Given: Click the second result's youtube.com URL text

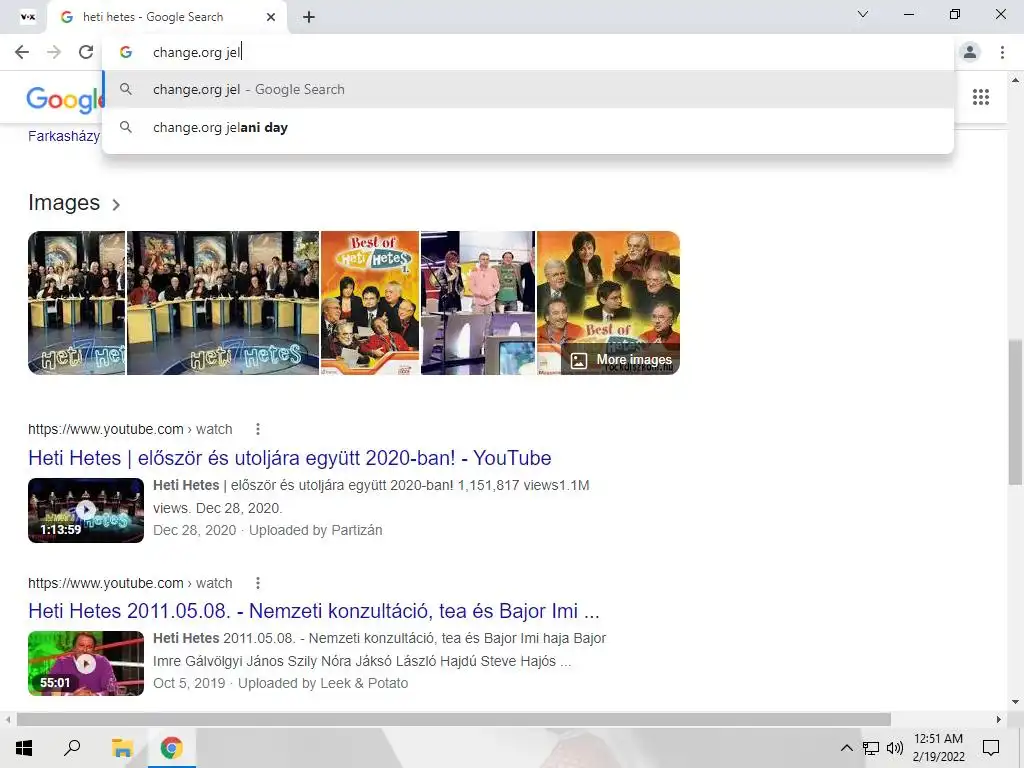Looking at the screenshot, I should click(130, 583).
